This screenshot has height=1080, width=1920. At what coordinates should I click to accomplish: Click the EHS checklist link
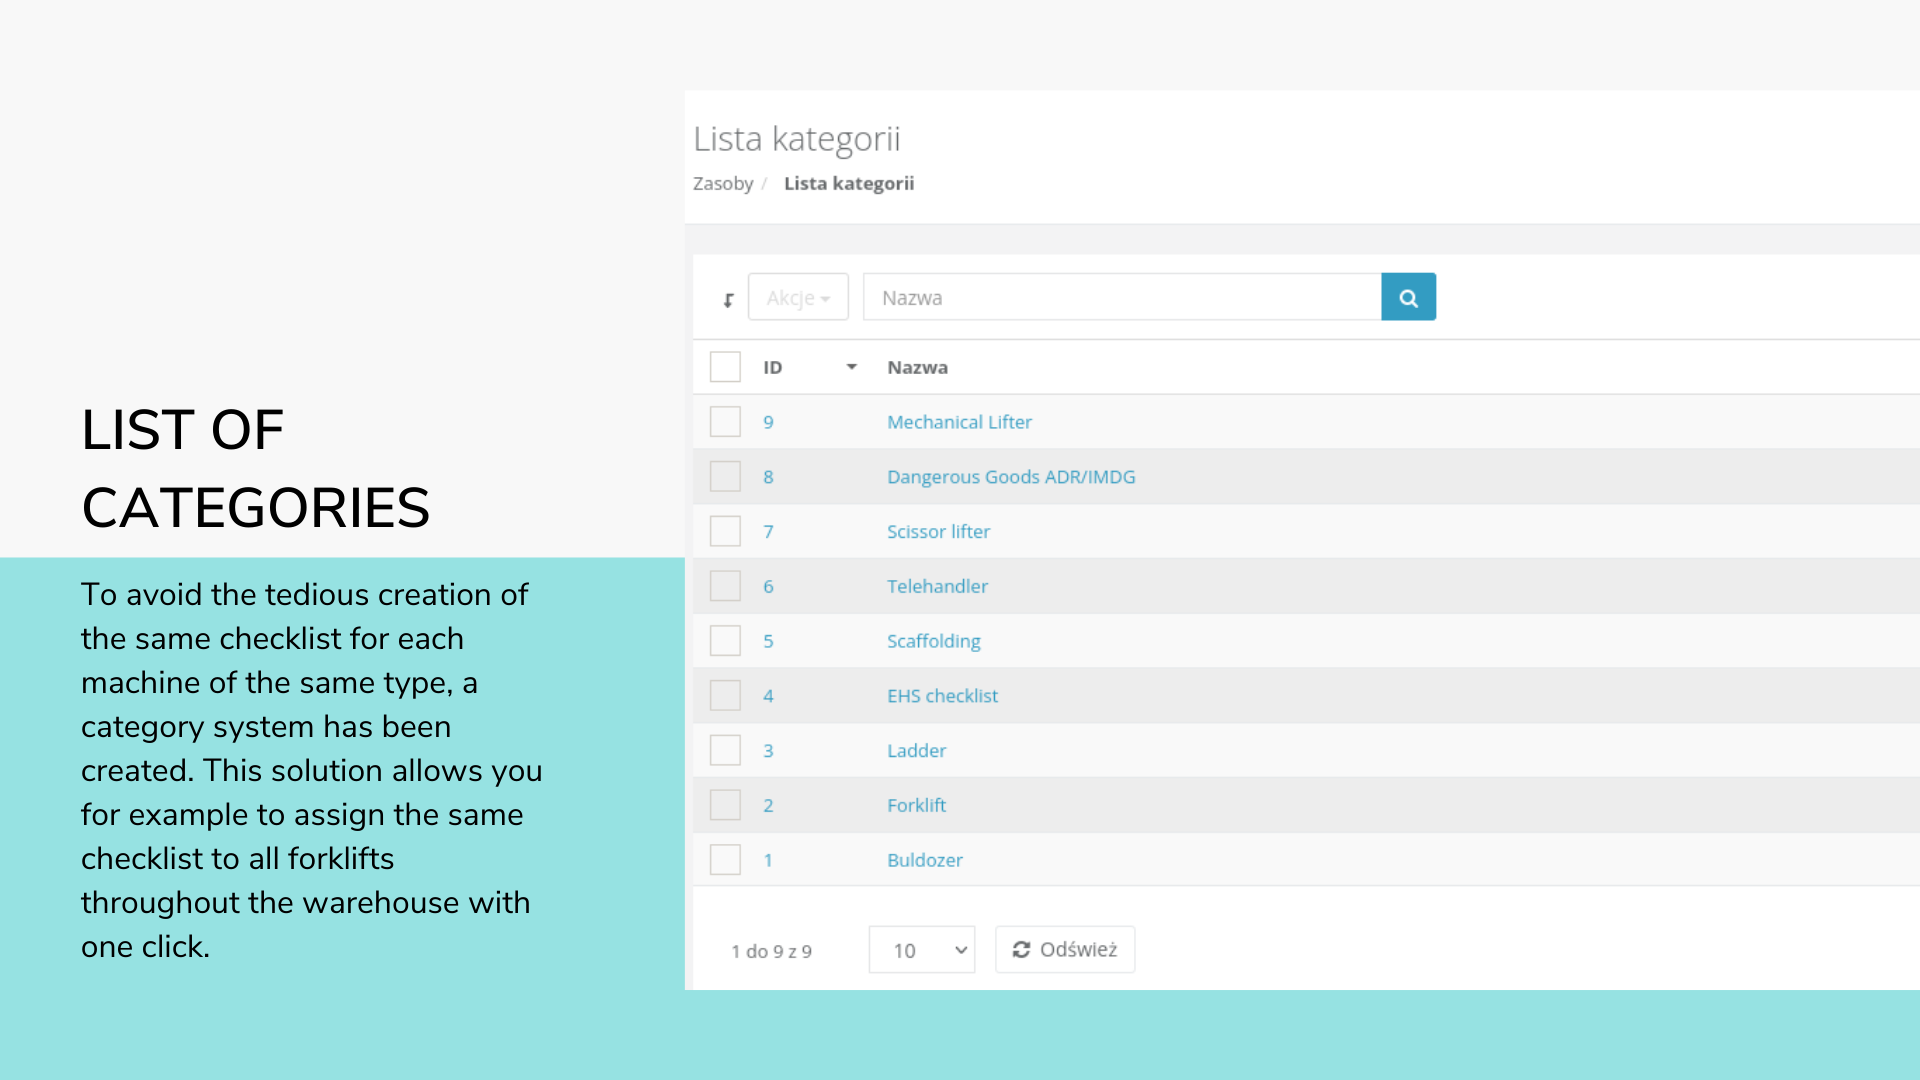coord(942,696)
